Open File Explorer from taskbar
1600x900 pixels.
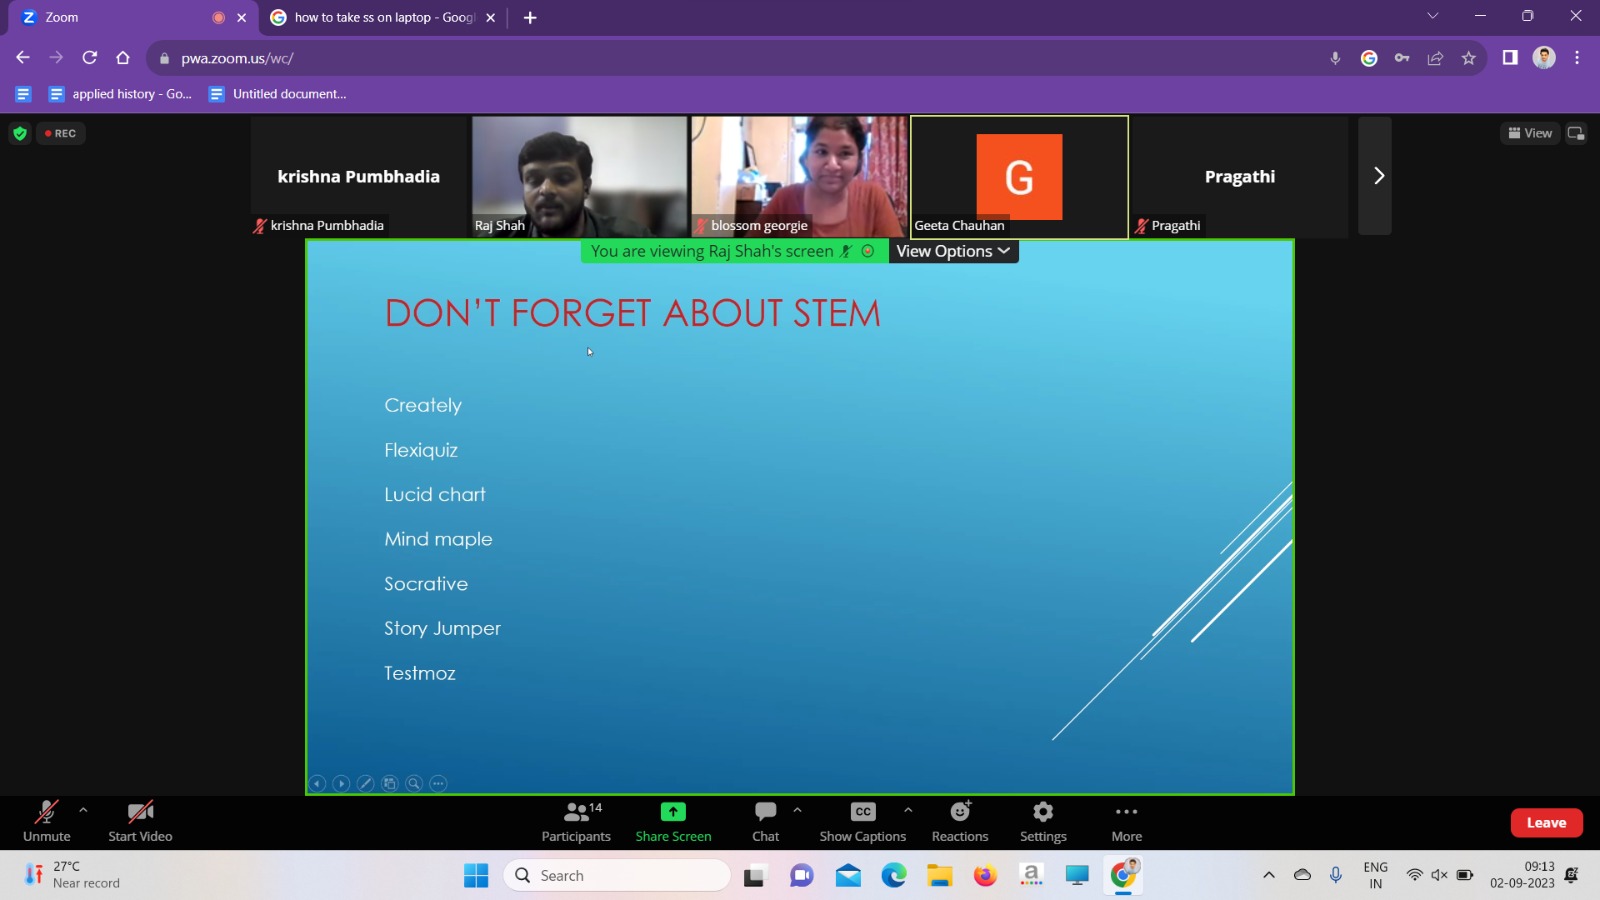pyautogui.click(x=939, y=876)
